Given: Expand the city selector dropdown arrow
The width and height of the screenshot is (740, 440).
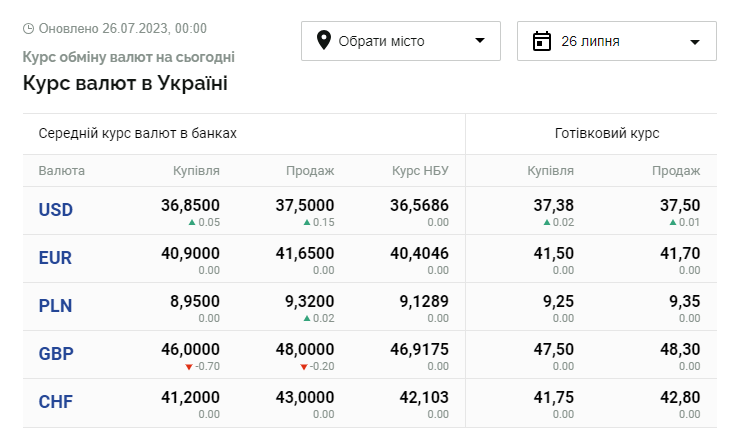Looking at the screenshot, I should [x=480, y=41].
